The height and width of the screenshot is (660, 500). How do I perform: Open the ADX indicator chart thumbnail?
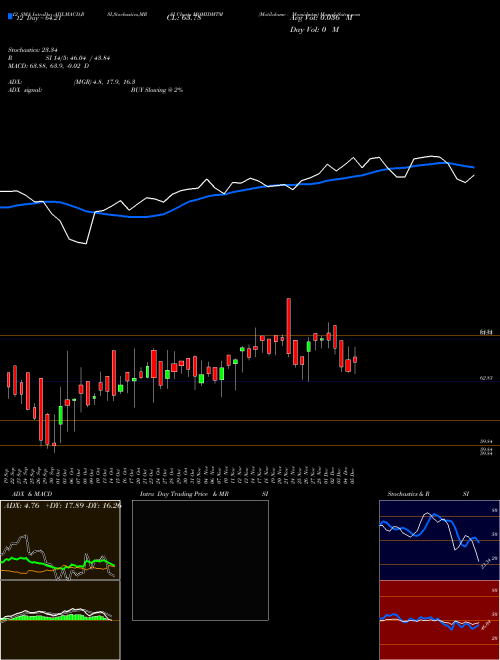point(60,540)
